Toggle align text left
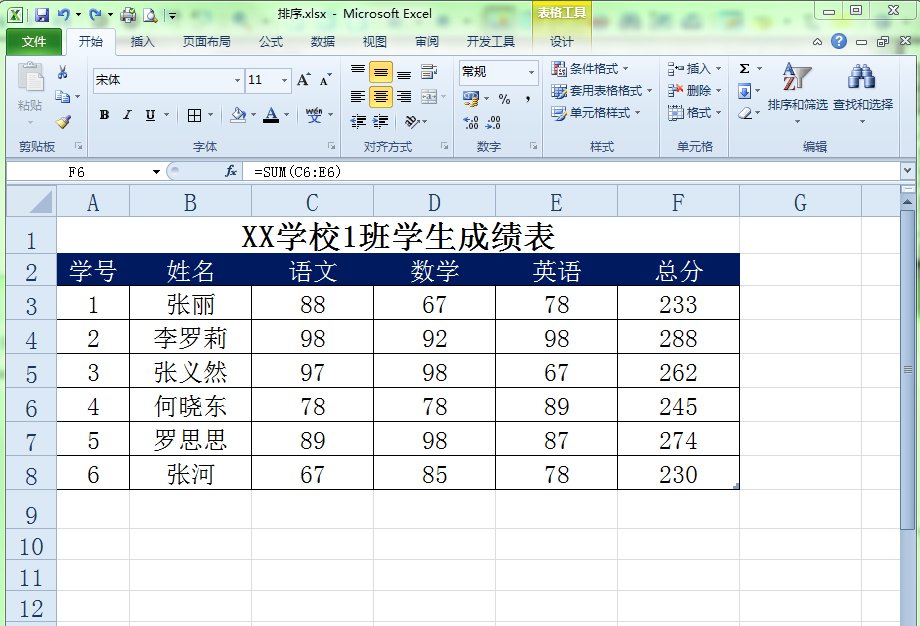The height and width of the screenshot is (626, 920). pos(358,96)
